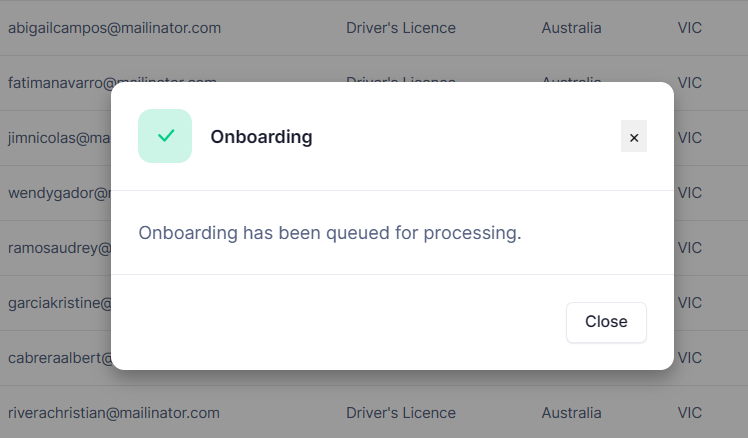
Task: Click Driver's Licence in riverachristian row
Action: (x=401, y=413)
